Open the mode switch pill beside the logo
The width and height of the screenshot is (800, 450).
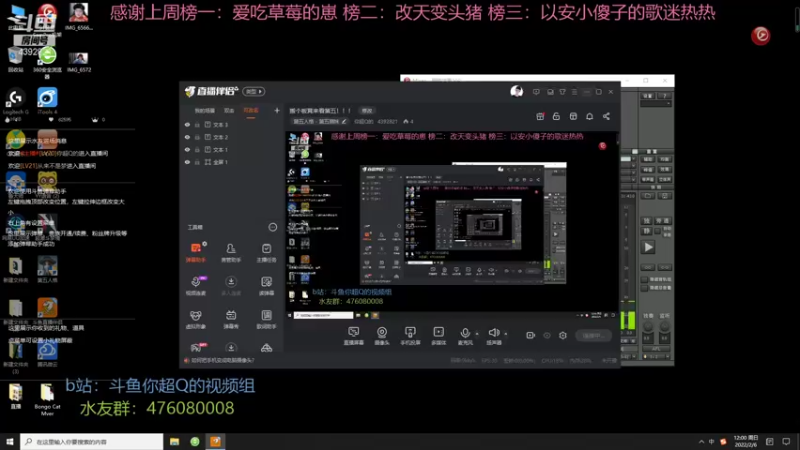[254, 91]
